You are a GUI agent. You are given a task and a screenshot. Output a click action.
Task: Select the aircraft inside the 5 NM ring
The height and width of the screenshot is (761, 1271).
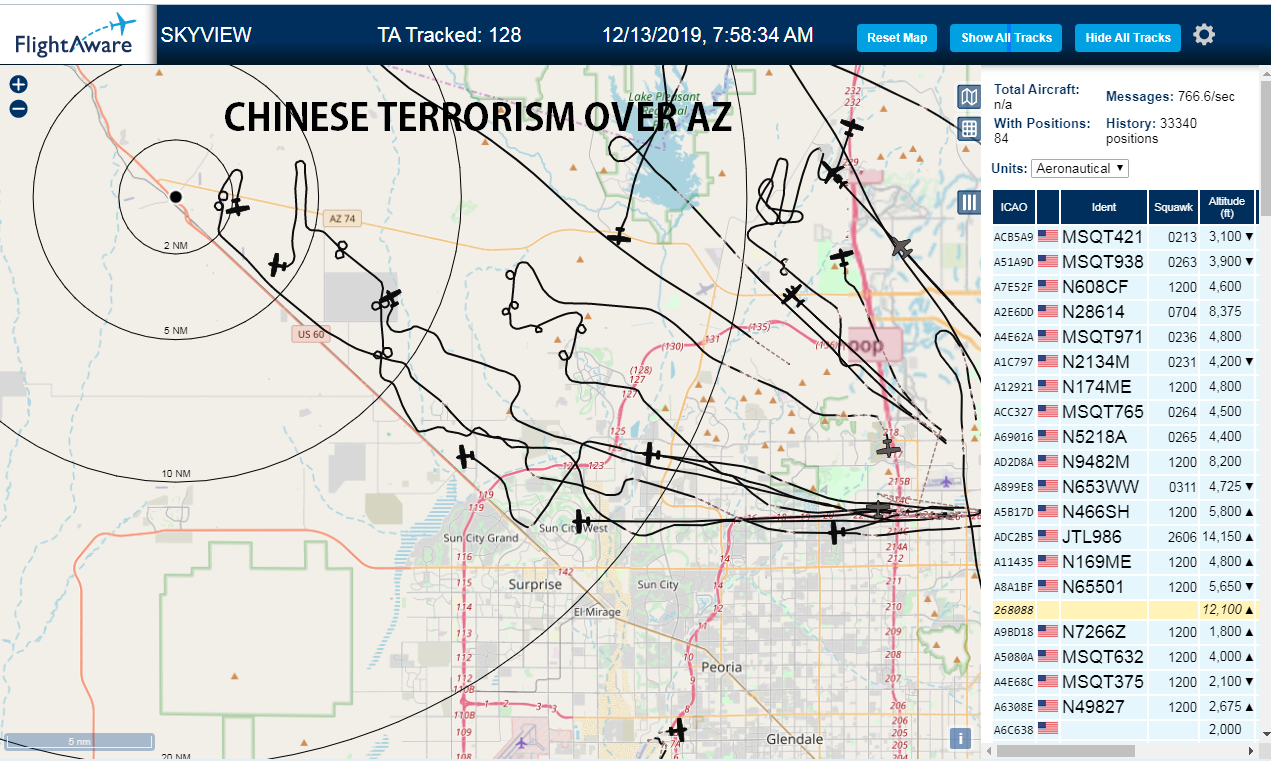tap(278, 265)
